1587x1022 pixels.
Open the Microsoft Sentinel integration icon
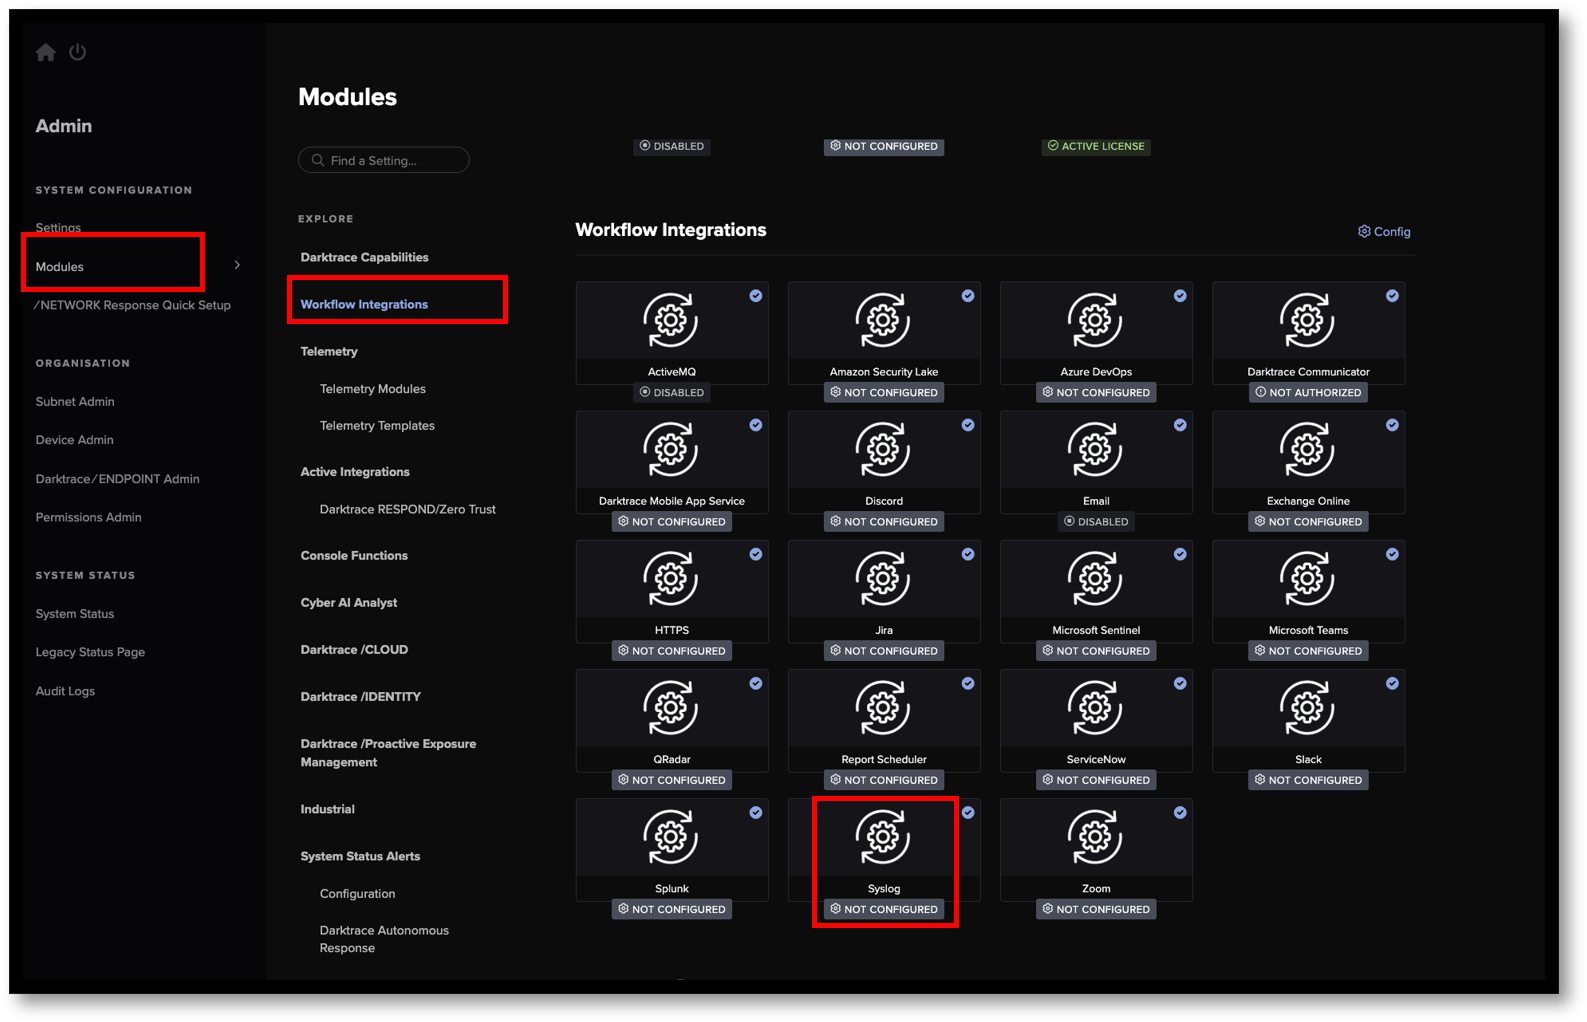click(x=1095, y=578)
